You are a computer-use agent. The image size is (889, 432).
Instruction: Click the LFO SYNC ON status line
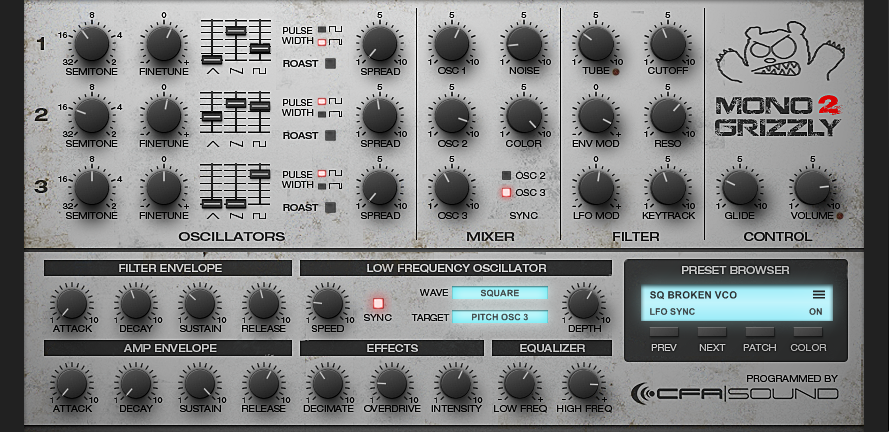pyautogui.click(x=736, y=311)
